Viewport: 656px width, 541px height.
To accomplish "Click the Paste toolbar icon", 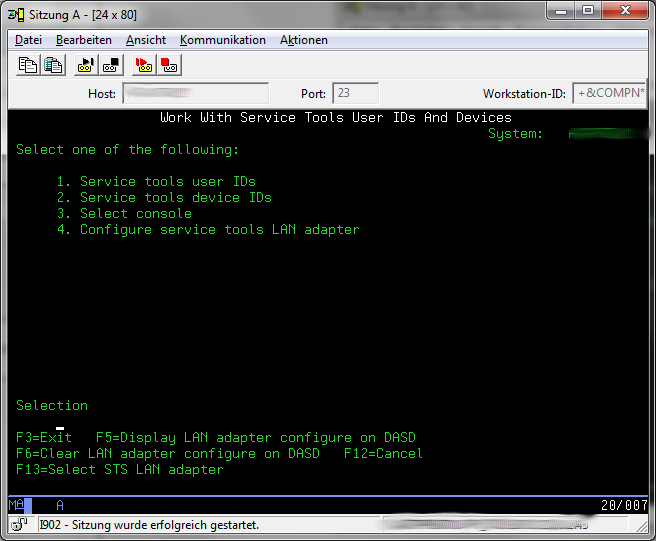I will tap(53, 65).
